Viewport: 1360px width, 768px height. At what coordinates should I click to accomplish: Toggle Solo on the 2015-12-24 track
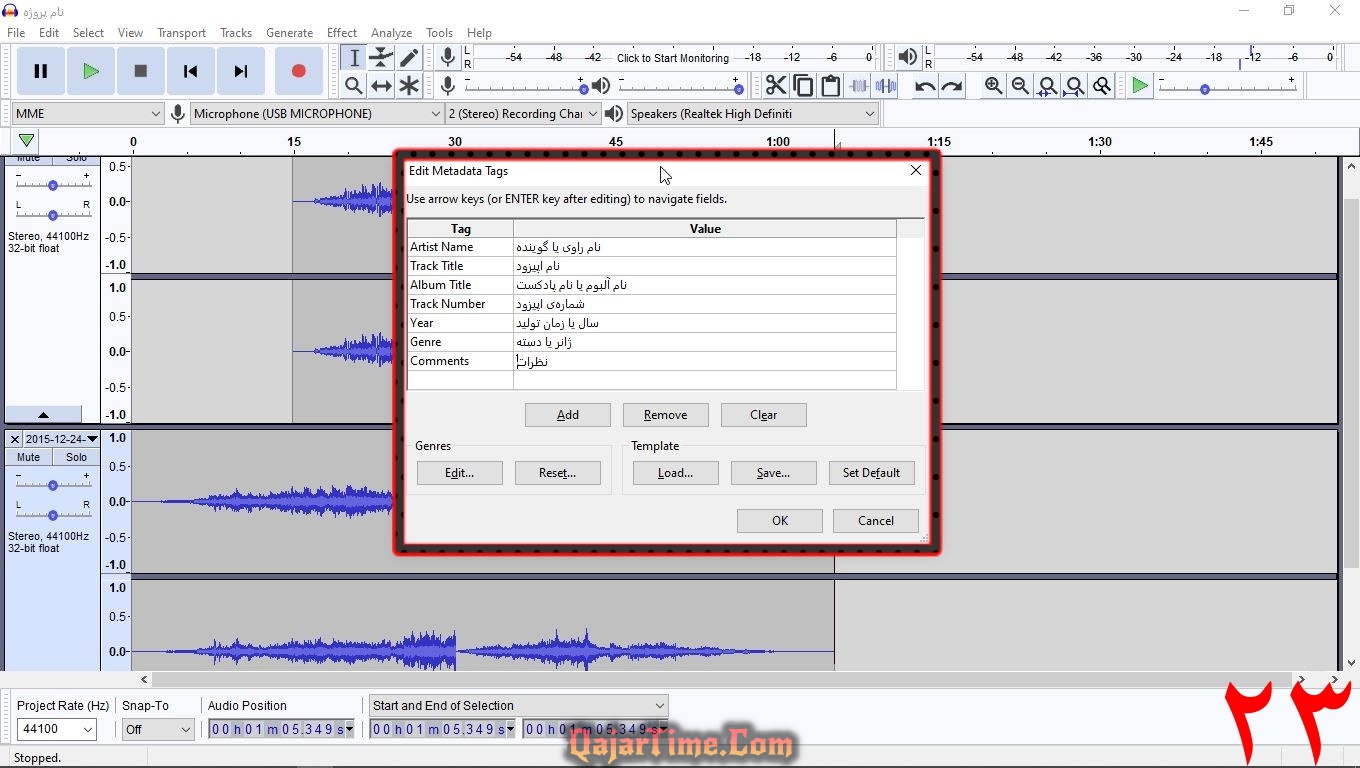click(76, 457)
